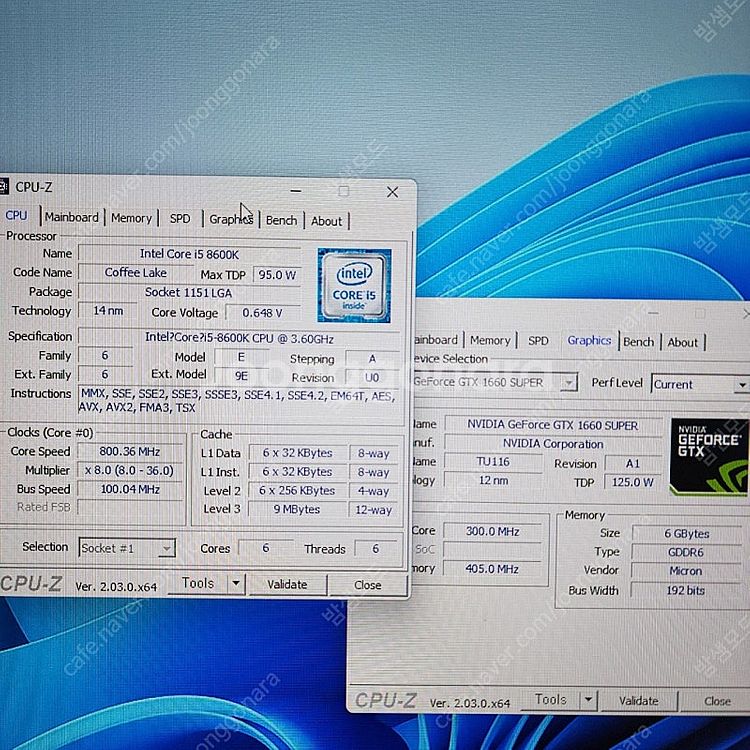
Task: Click the Level 3 12-way value
Action: click(x=374, y=510)
